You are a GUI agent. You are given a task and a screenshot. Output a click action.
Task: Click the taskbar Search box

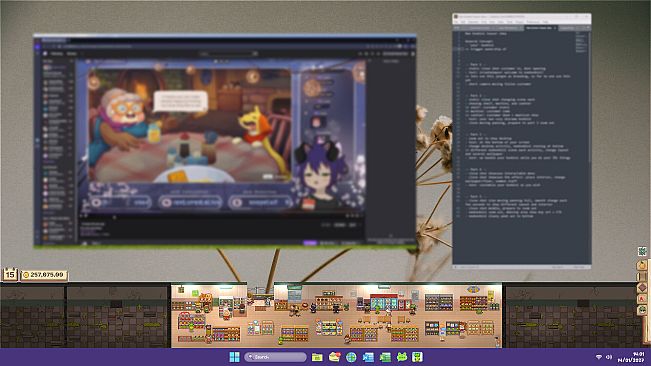tap(275, 357)
